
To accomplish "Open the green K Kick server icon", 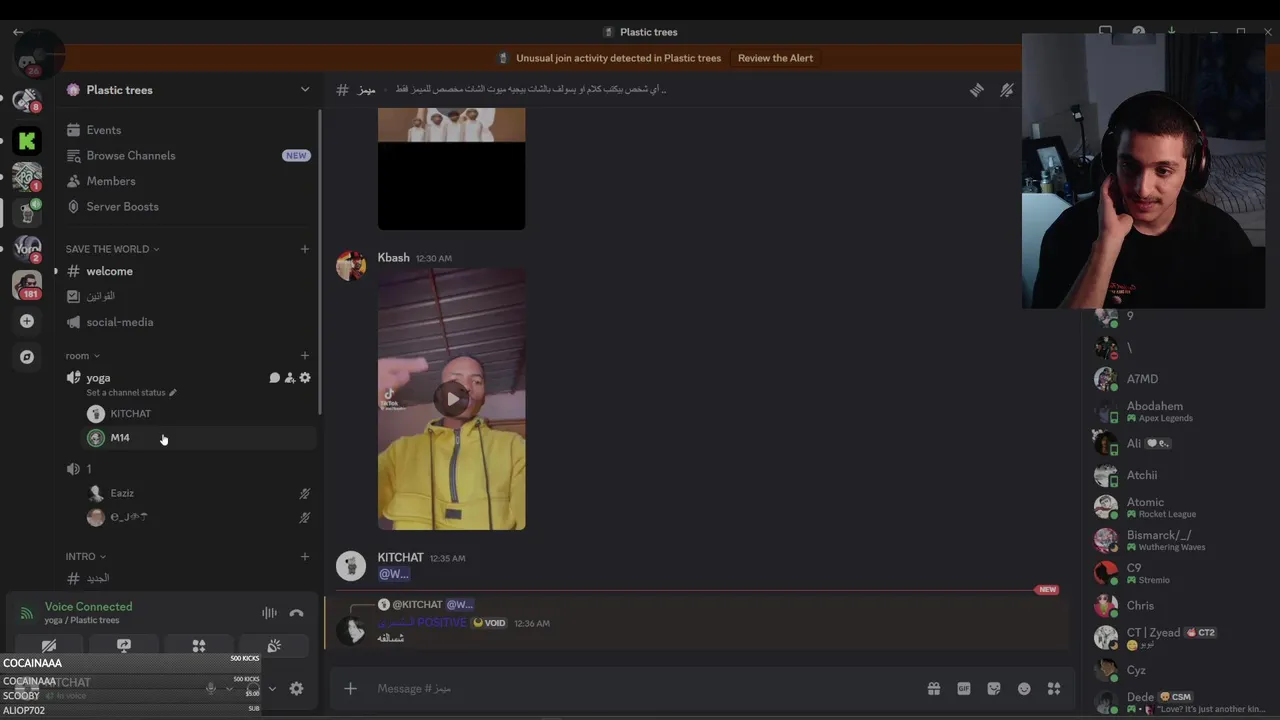I will tap(27, 141).
